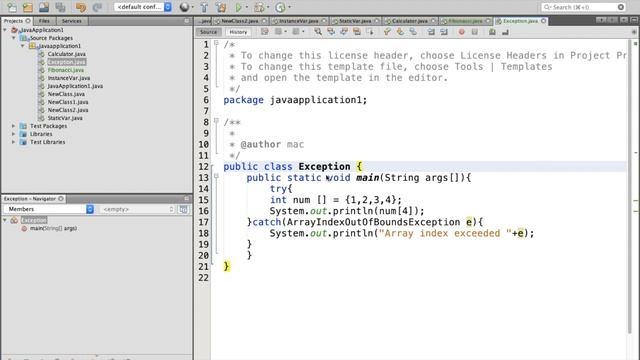Click the Build Project hammer icon
Image resolution: width=640 pixels, height=360 pixels.
coord(204,7)
